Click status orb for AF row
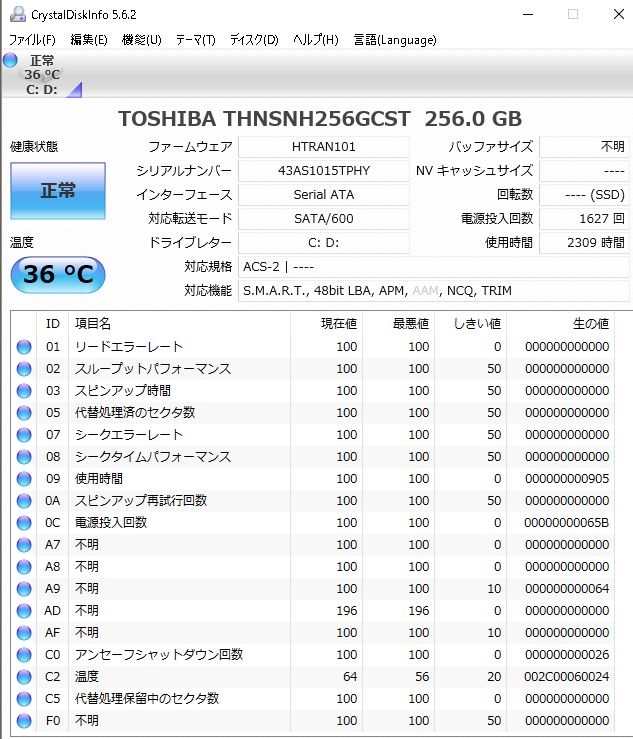The image size is (633, 739). pyautogui.click(x=24, y=633)
